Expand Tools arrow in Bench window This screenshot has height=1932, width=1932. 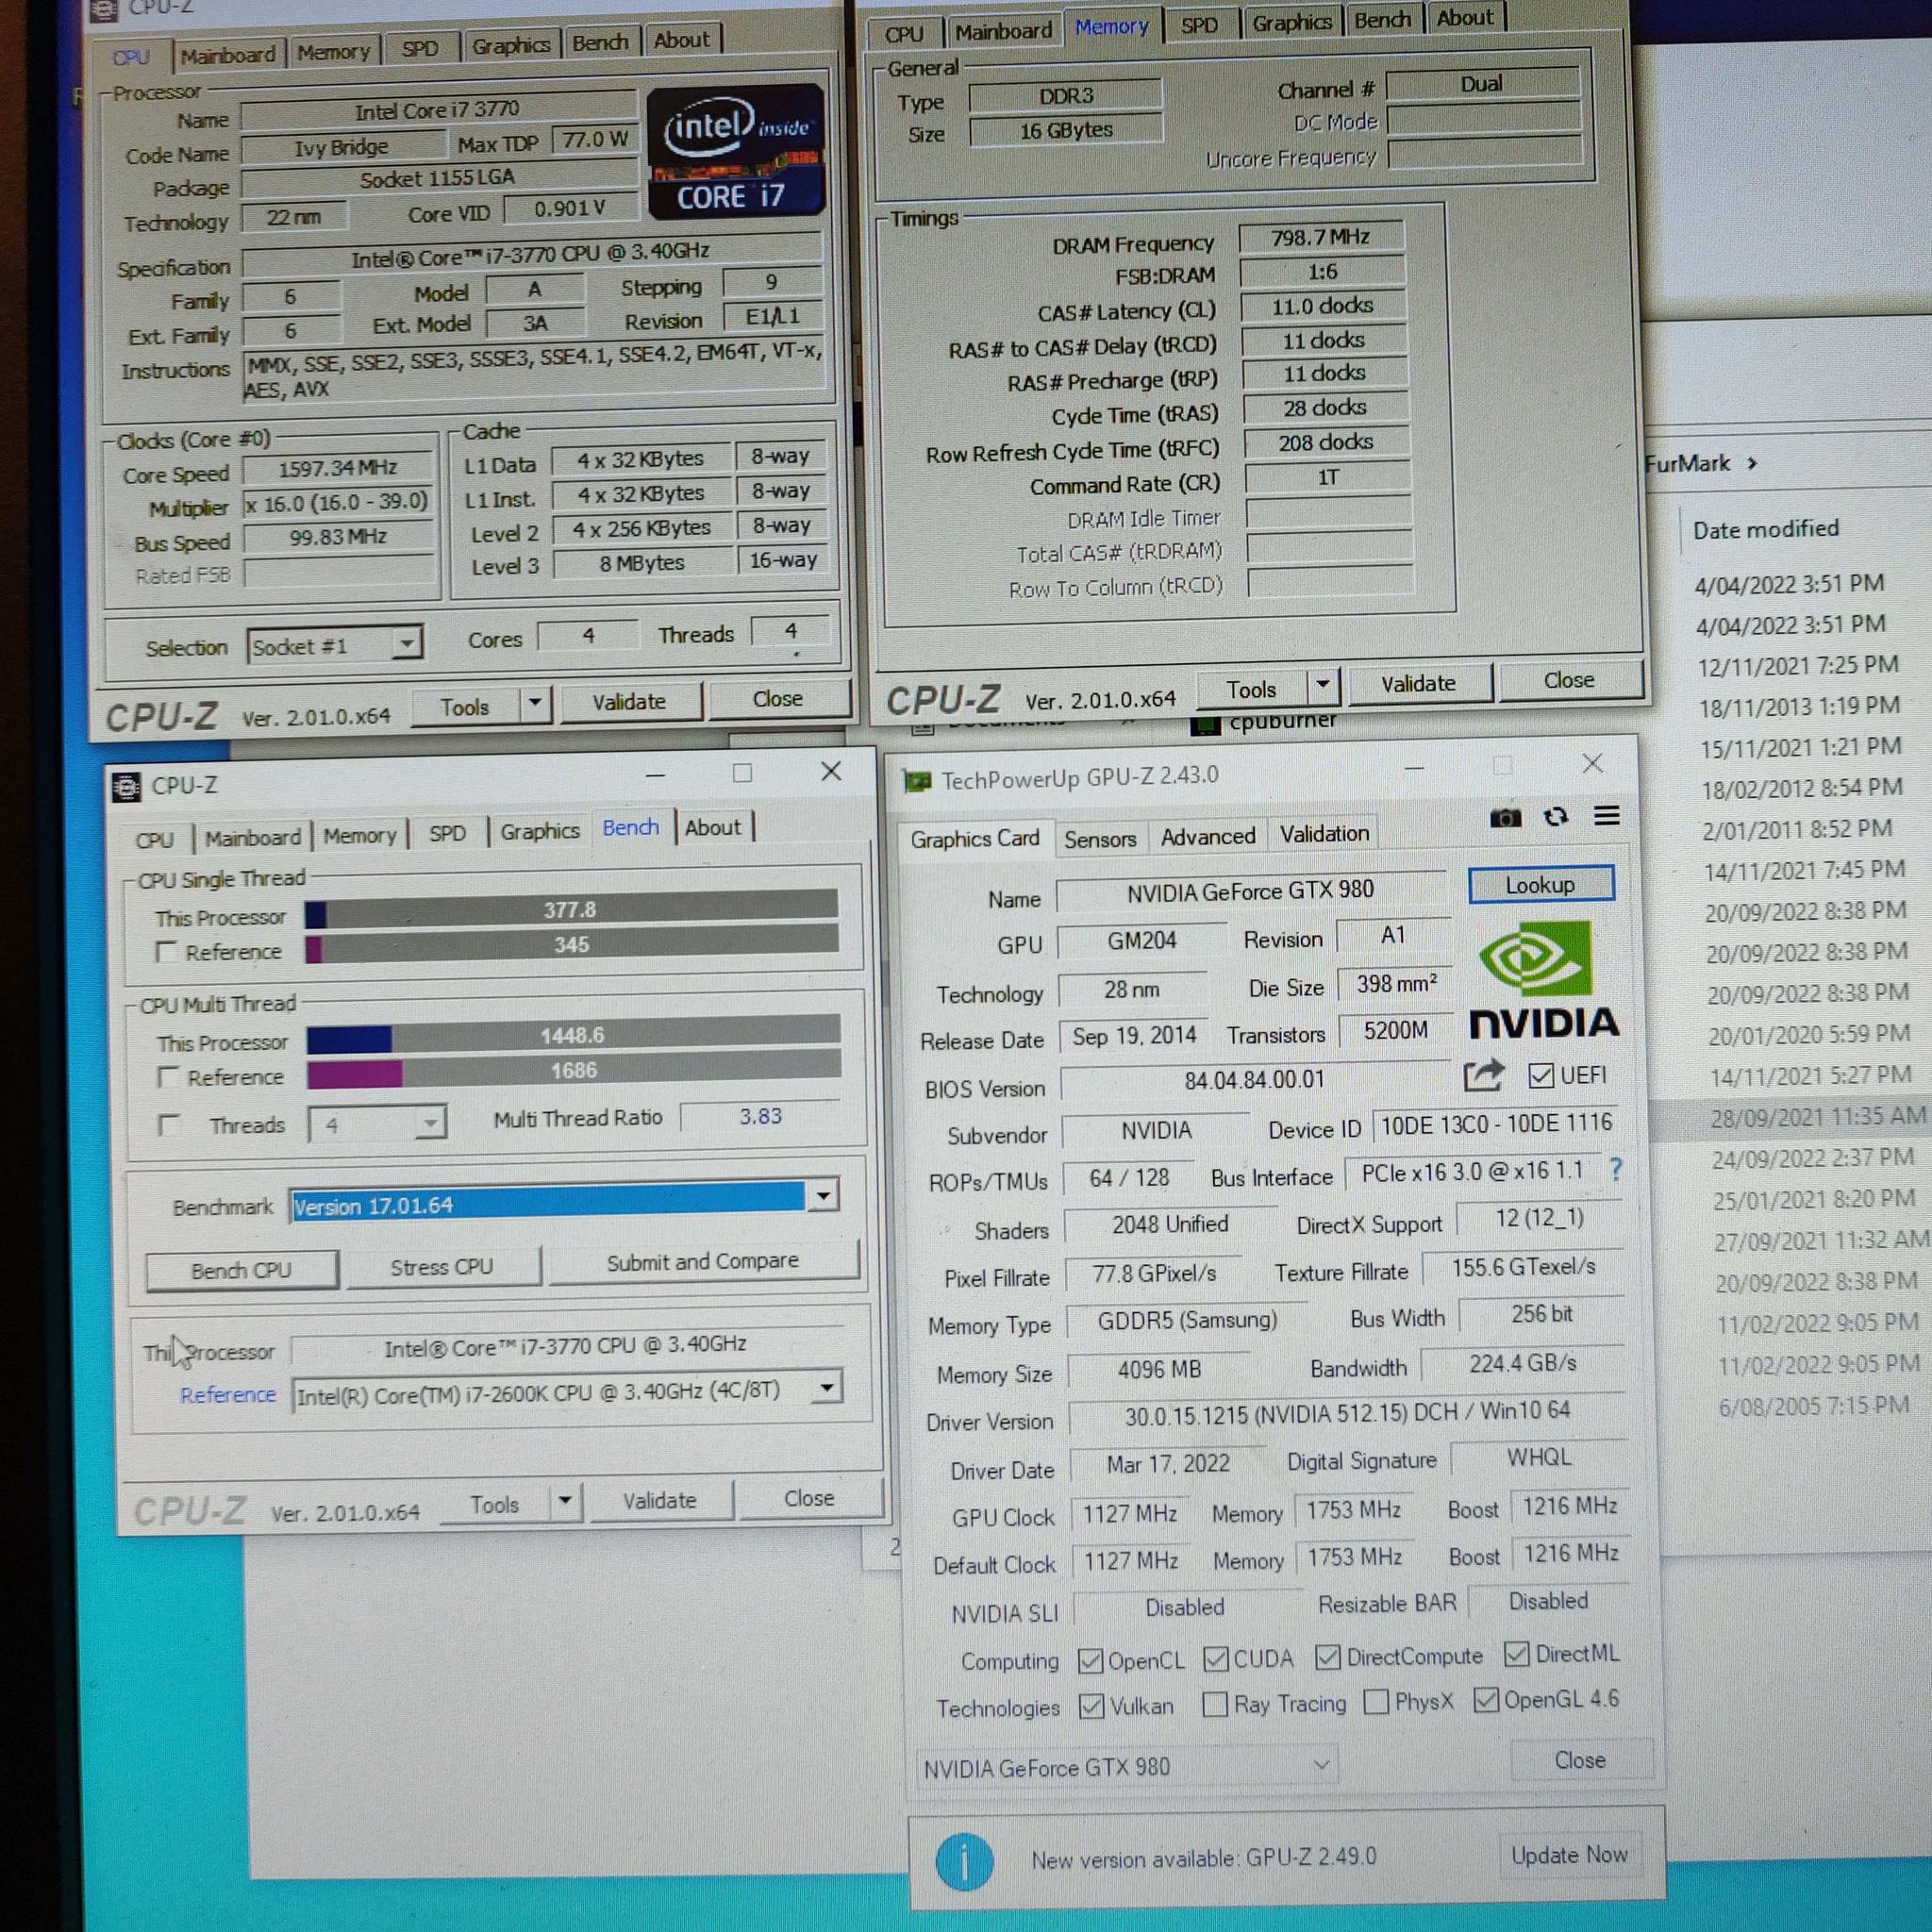click(565, 1500)
